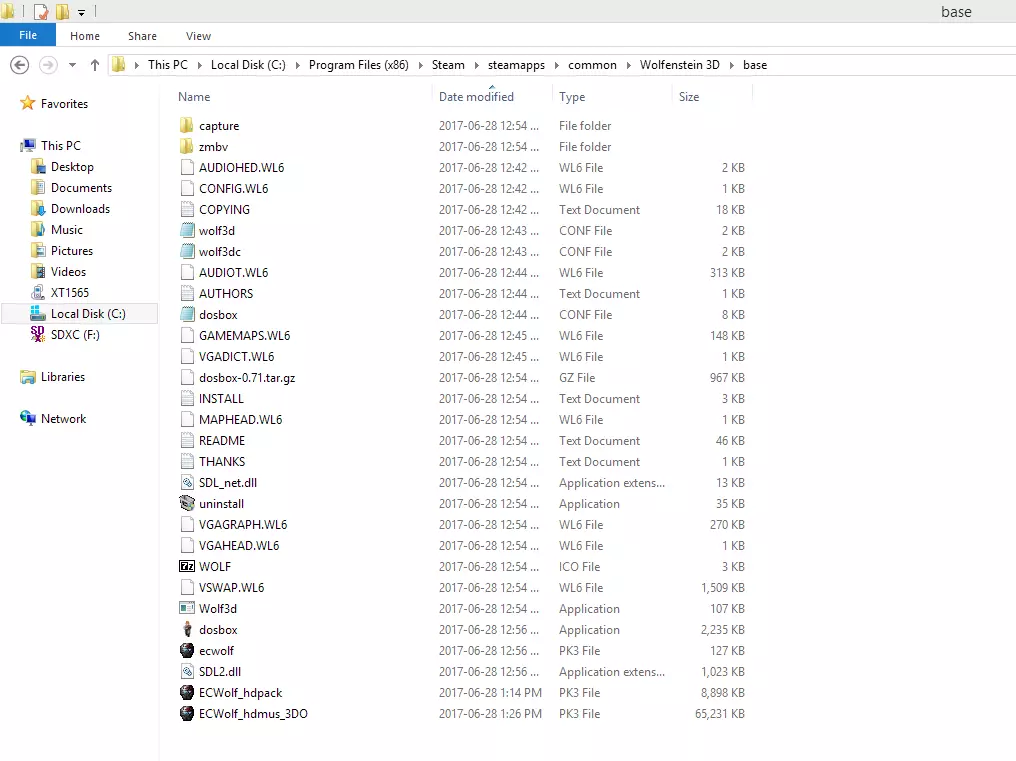Select the uninstall application icon
Viewport: 1016px width, 761px height.
click(x=187, y=503)
